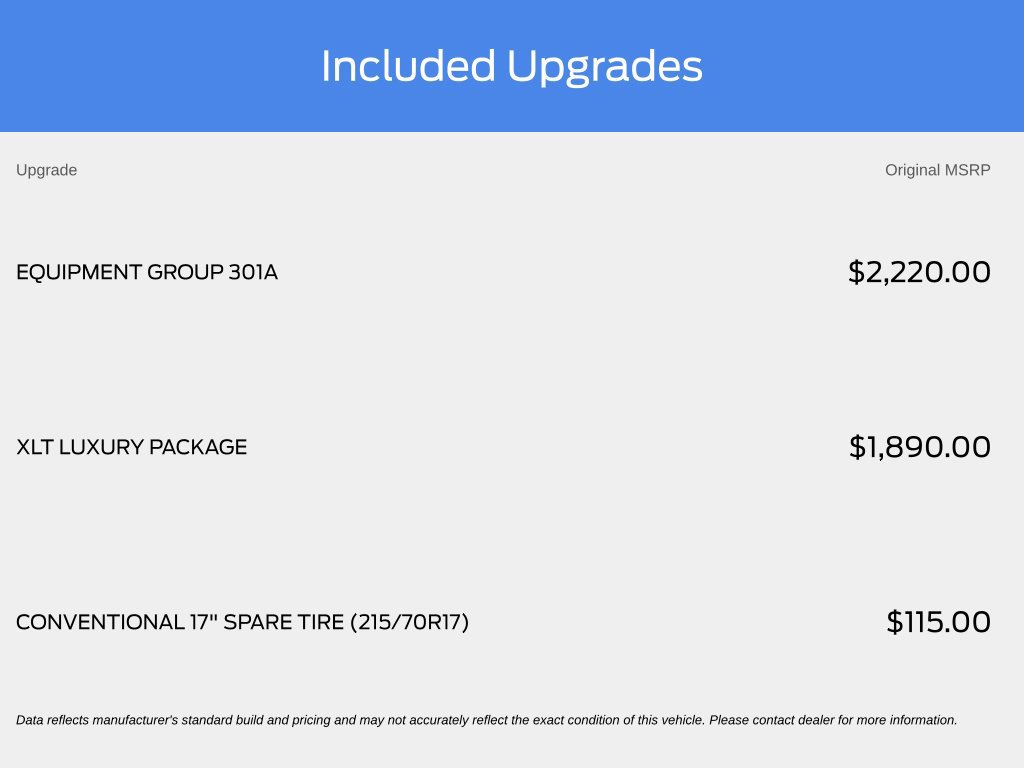The width and height of the screenshot is (1024, 768).
Task: Click the word LUXURY in package name
Action: (x=101, y=447)
